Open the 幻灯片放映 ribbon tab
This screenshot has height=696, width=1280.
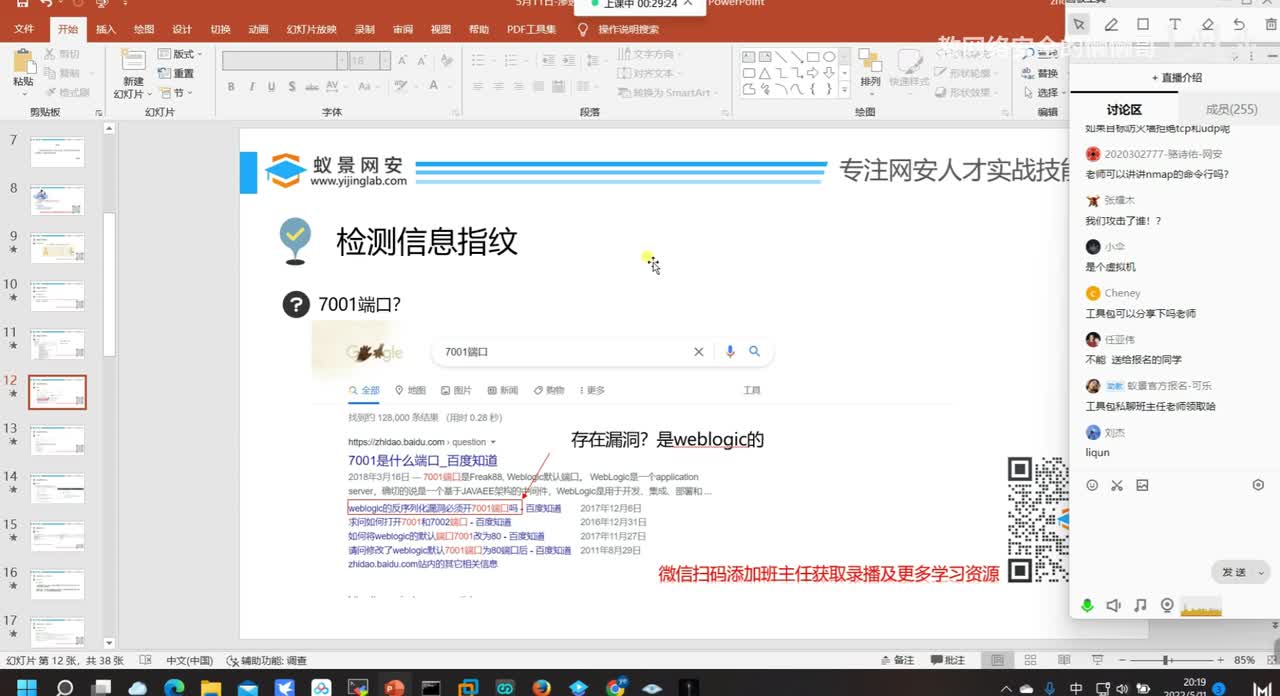click(x=311, y=30)
